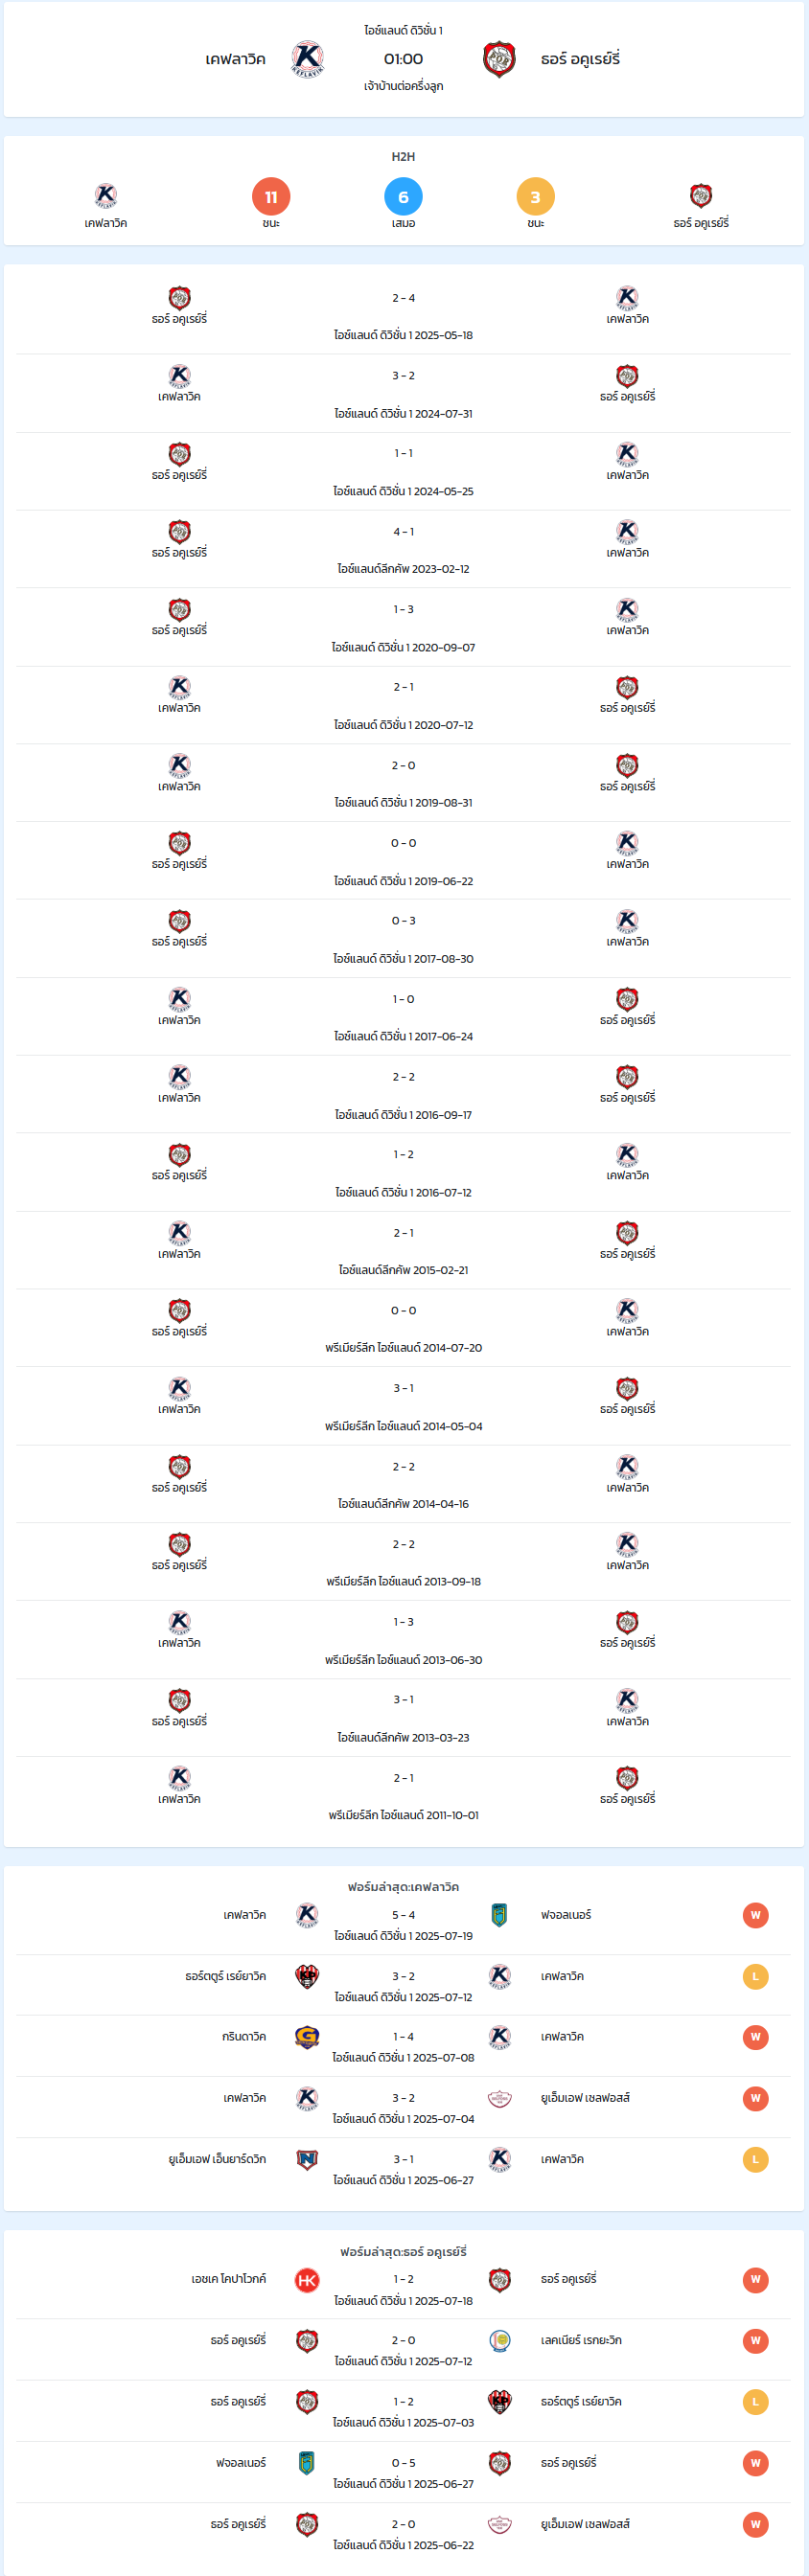Open the 2 - 1 match dated 2011-10-01
This screenshot has height=2576, width=809.
tap(403, 1796)
